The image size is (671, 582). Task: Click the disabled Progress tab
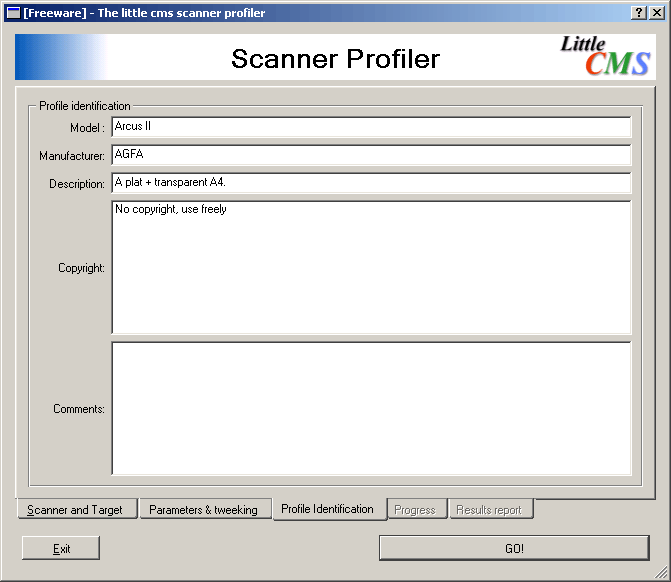click(x=417, y=509)
